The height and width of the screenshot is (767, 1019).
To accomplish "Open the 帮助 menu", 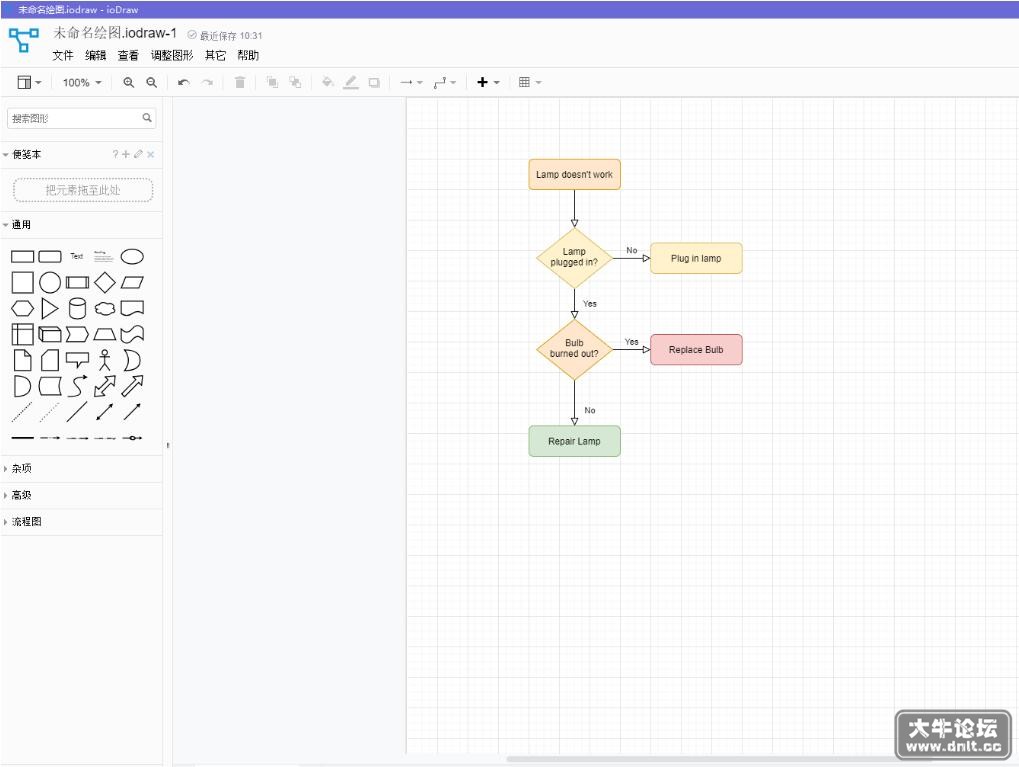I will coord(248,56).
